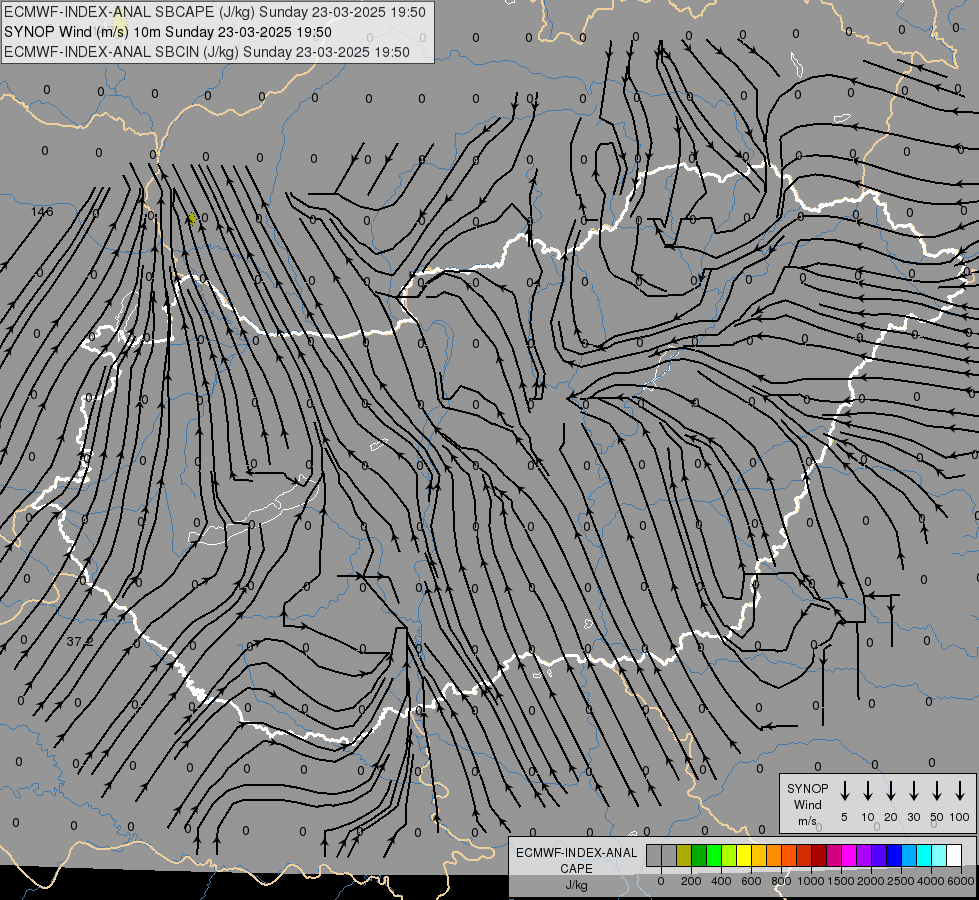
Task: Click the 1000 tick label on the CAPE scale
Action: click(811, 881)
